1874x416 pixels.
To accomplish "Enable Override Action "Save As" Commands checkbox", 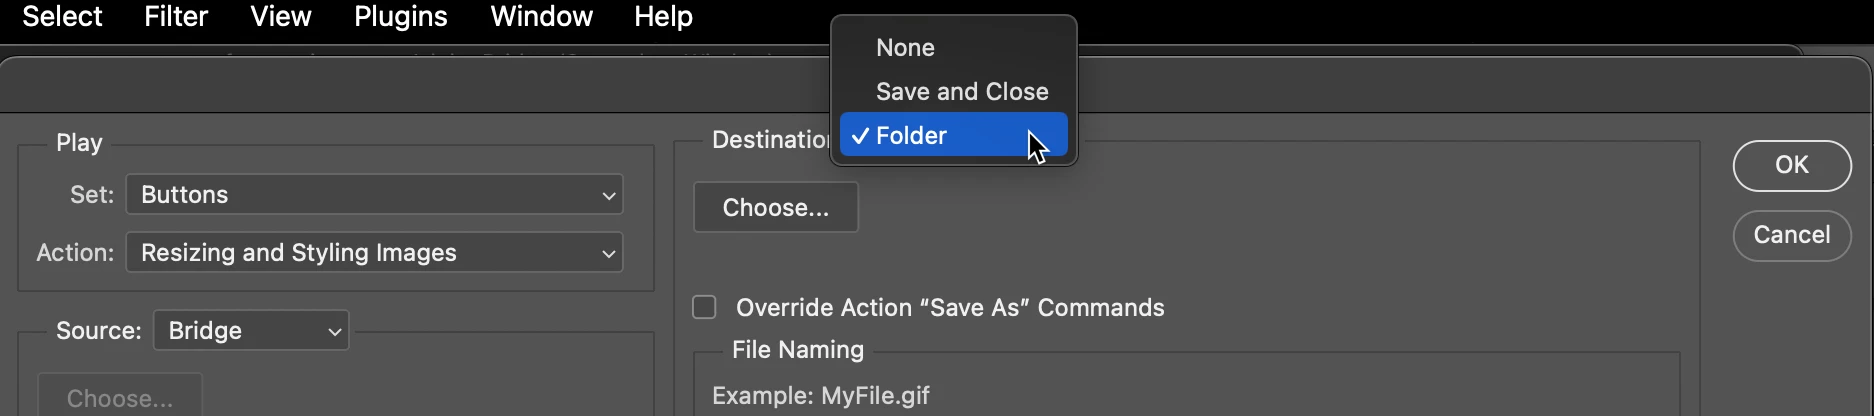I will [705, 307].
